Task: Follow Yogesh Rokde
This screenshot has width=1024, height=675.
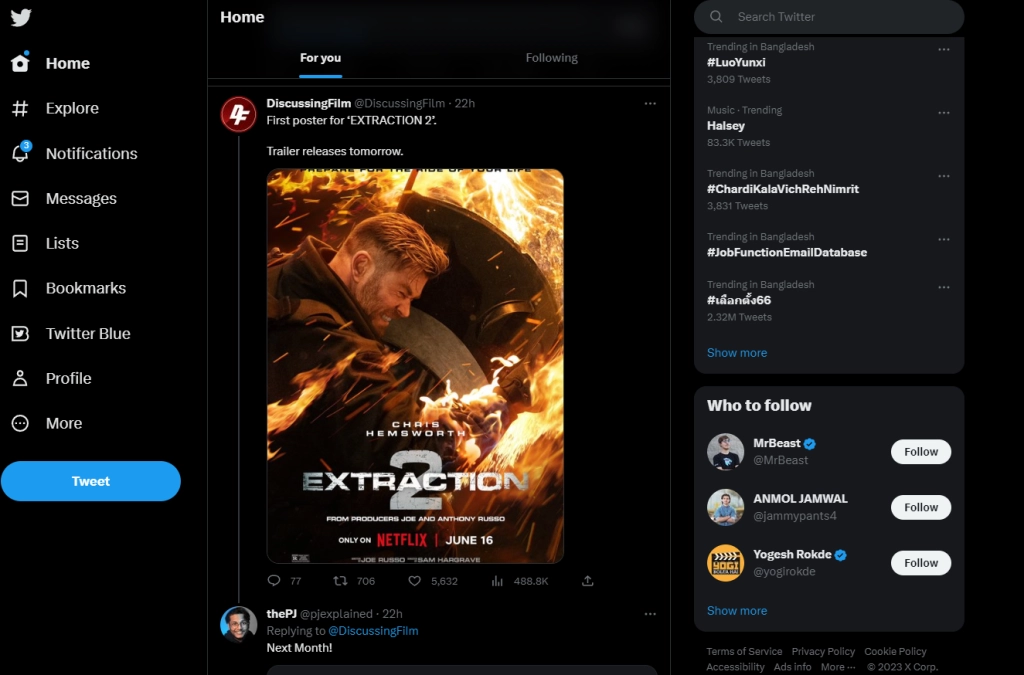Action: point(921,563)
